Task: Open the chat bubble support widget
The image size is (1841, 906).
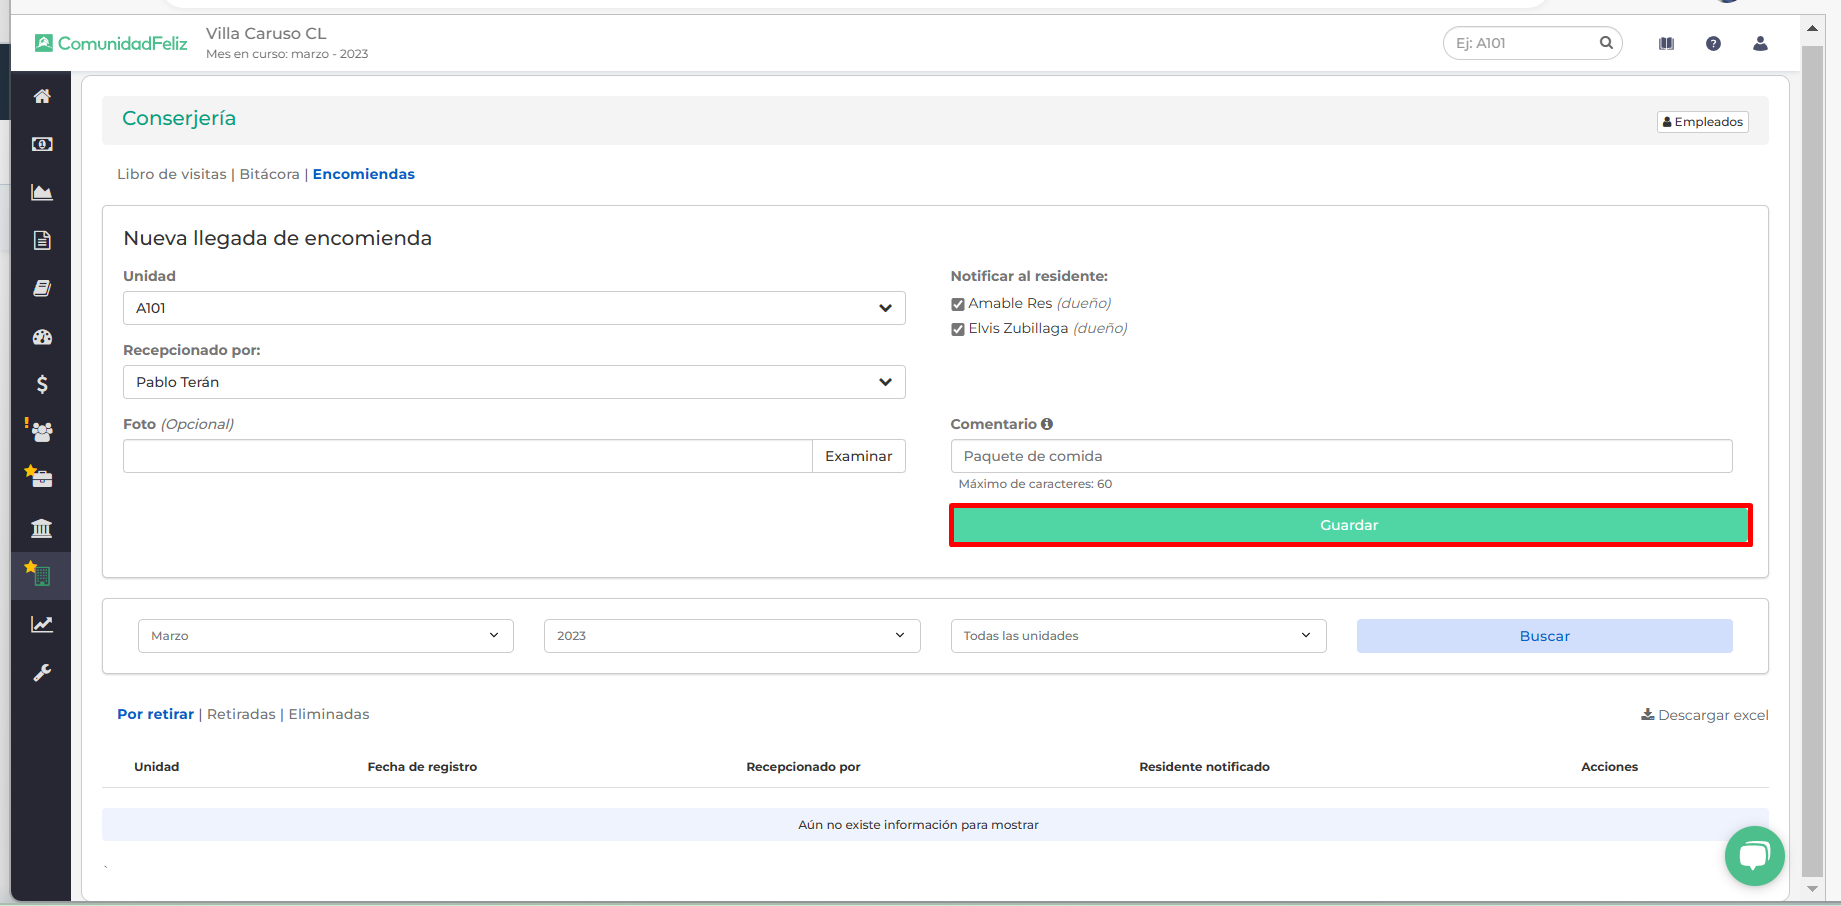Action: pos(1754,856)
